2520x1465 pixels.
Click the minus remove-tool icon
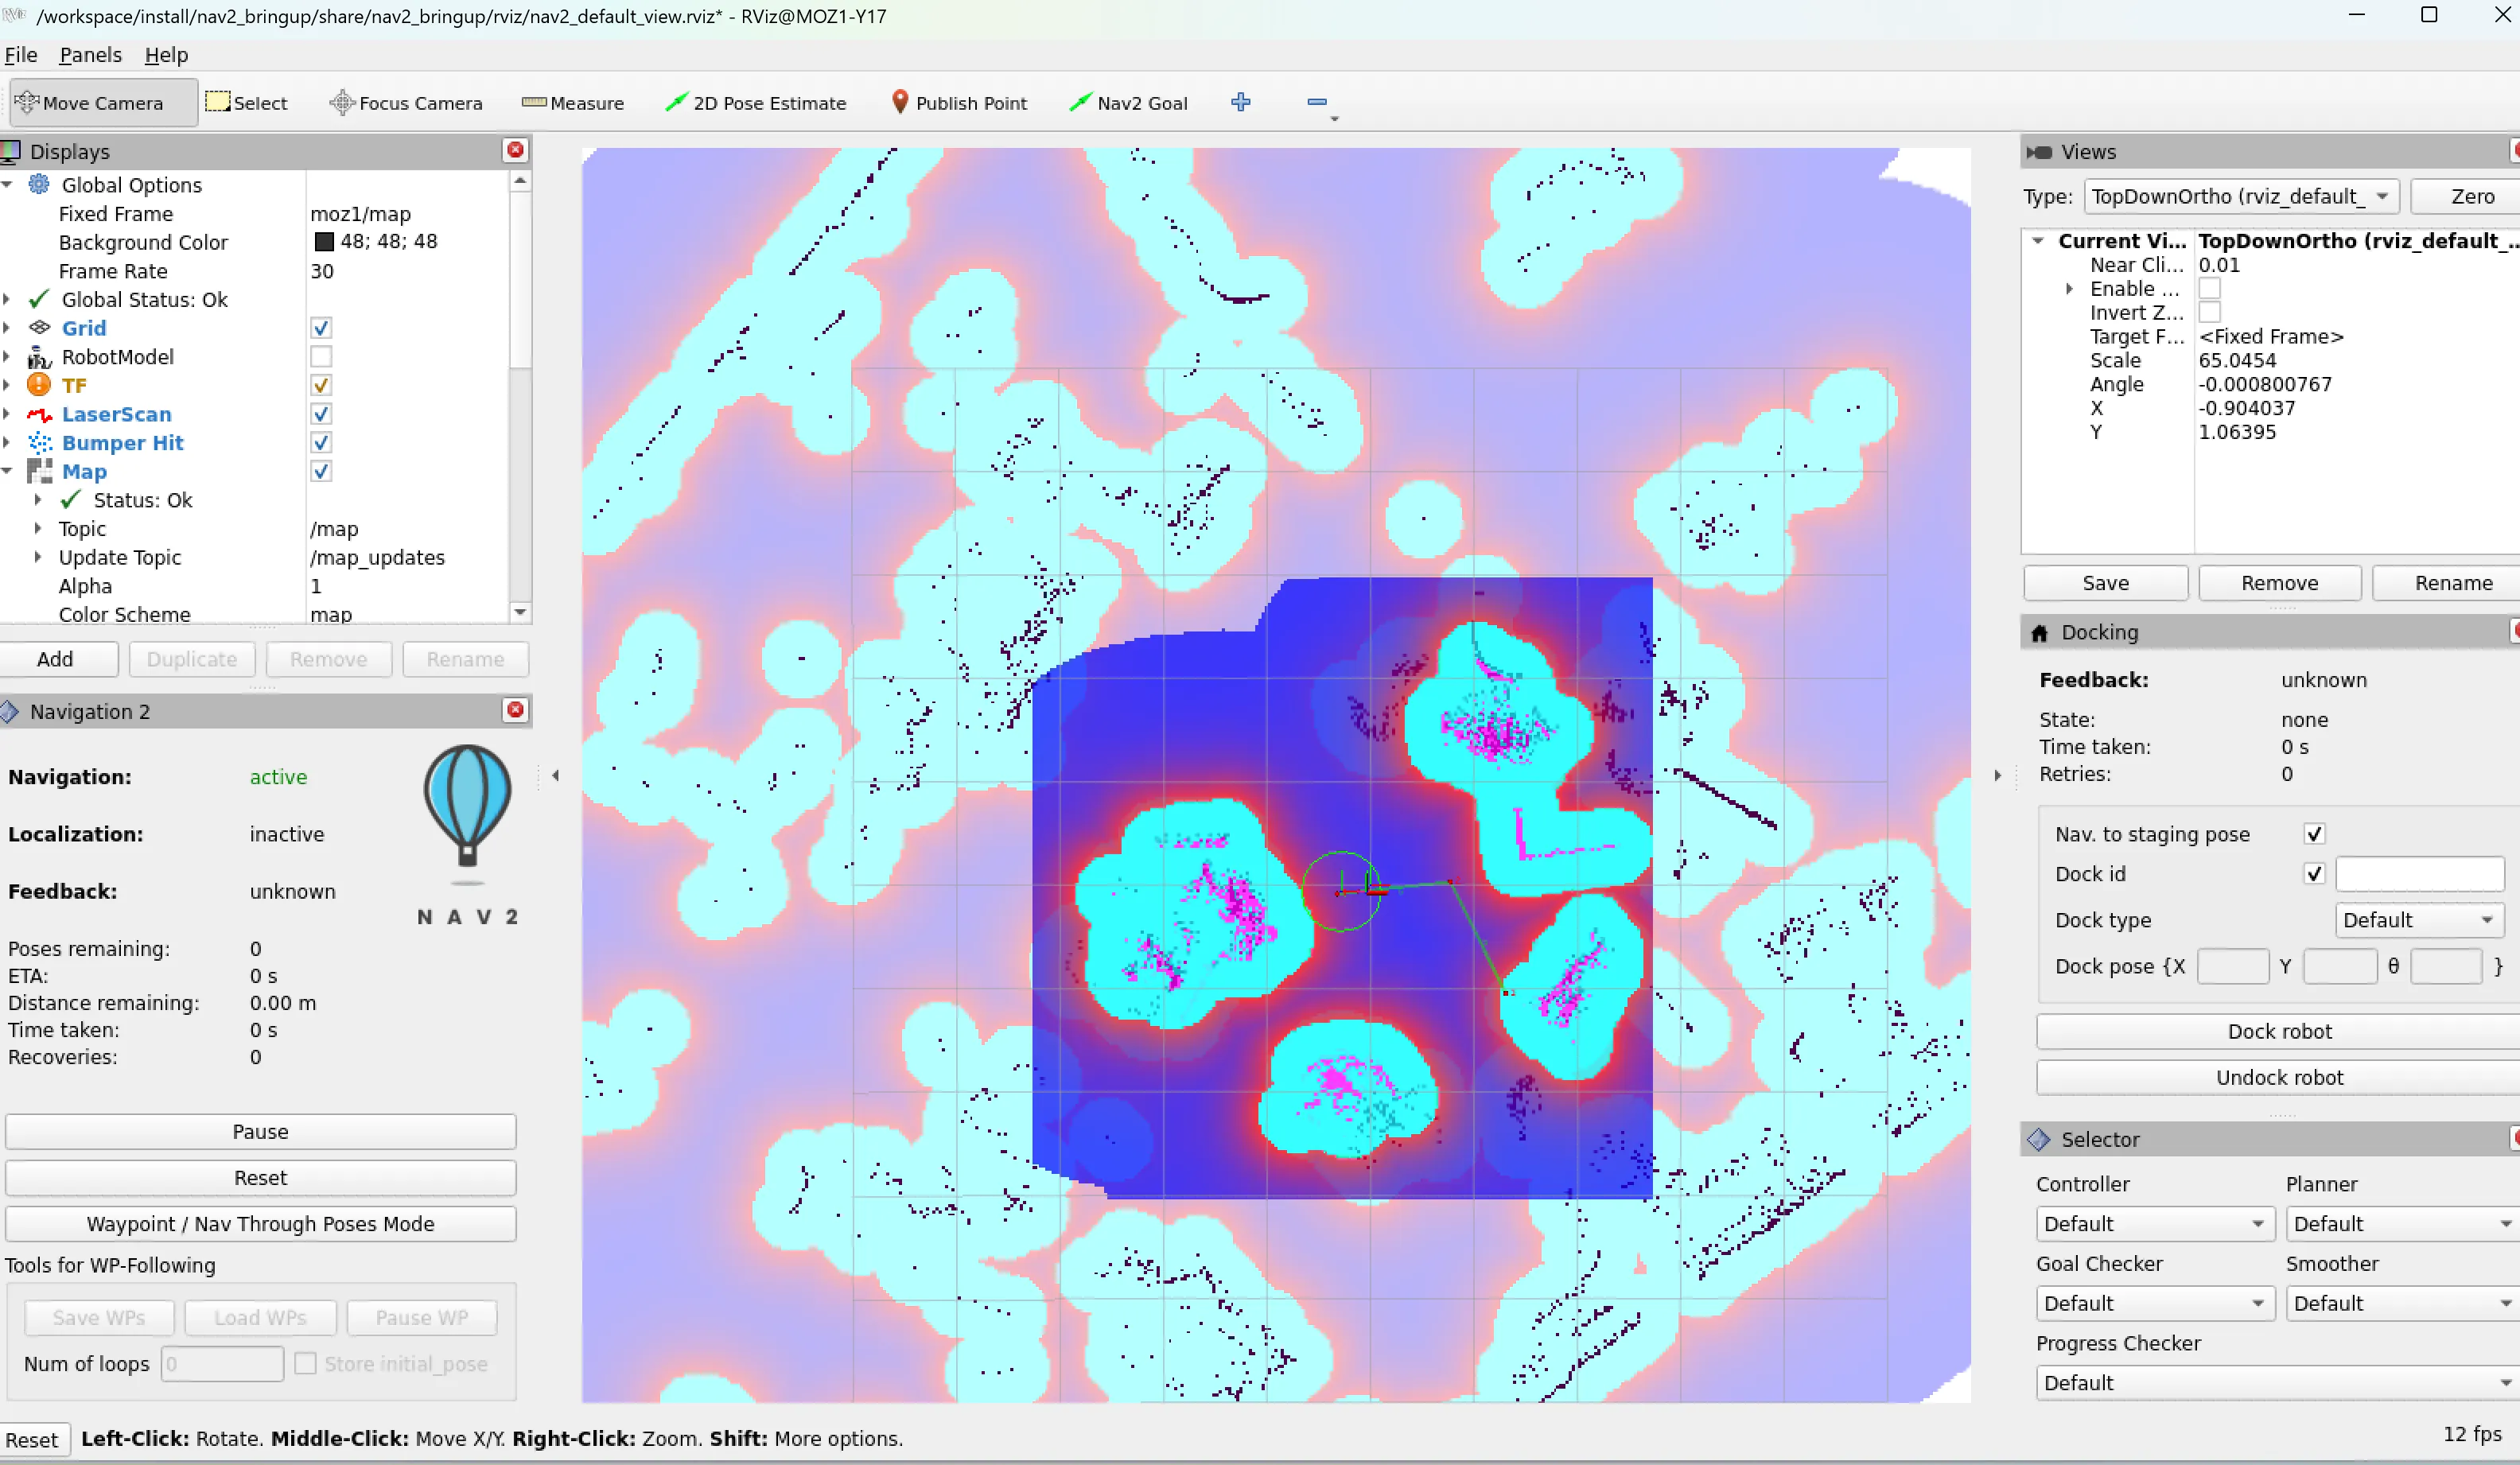[1316, 102]
